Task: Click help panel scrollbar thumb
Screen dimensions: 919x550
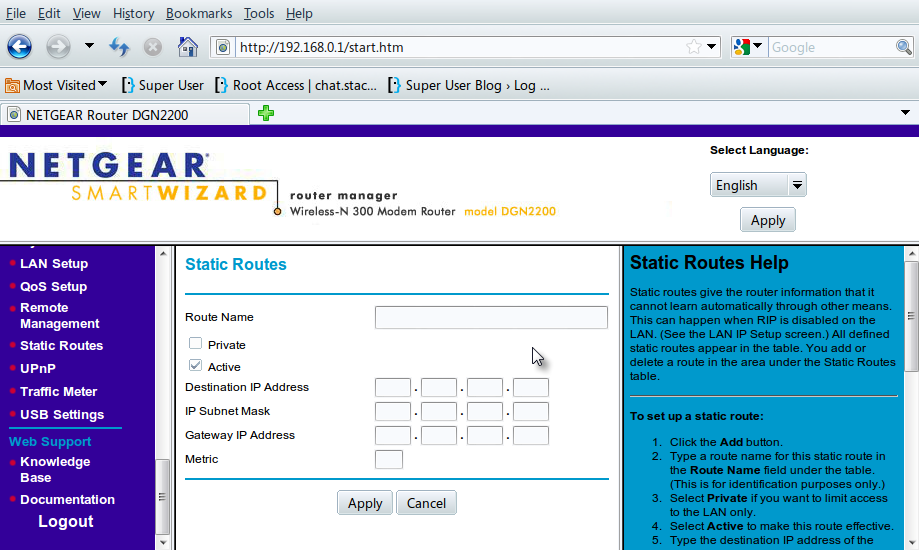Action: [911, 316]
